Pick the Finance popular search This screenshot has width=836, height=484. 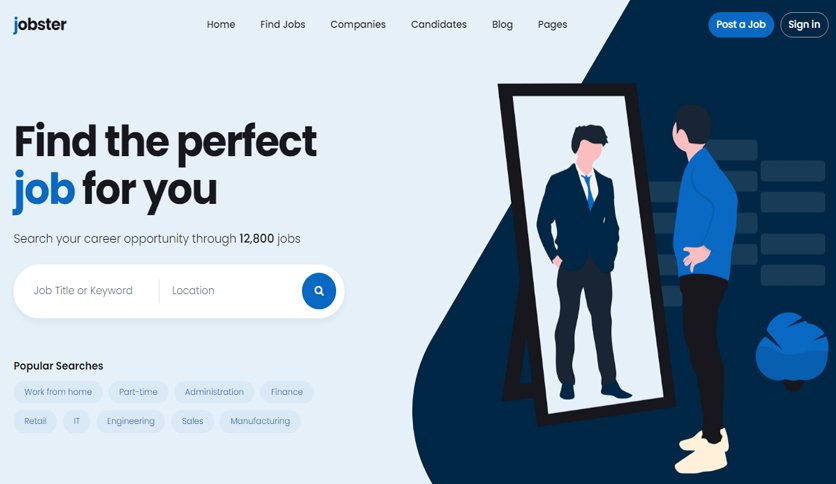287,392
